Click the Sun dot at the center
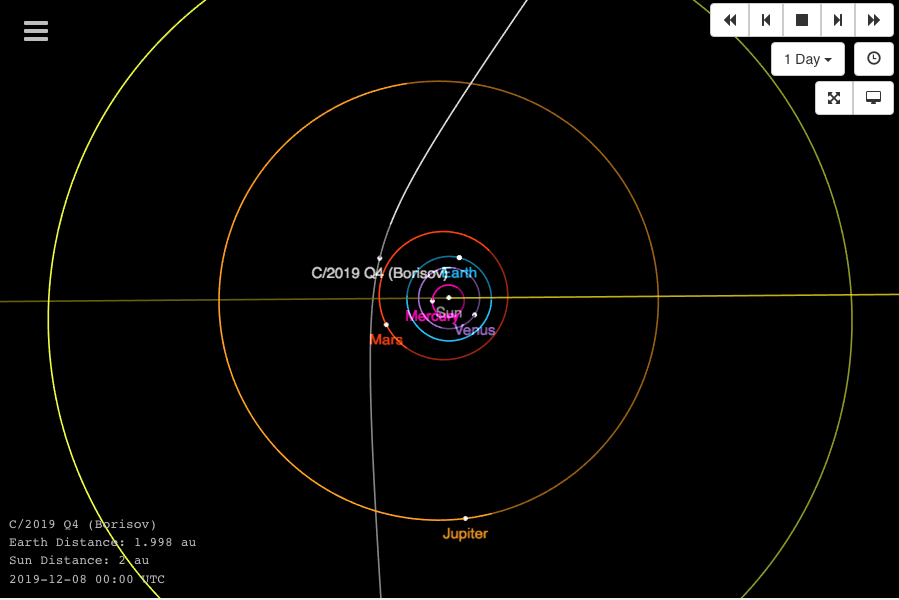The height and width of the screenshot is (600, 899). tap(449, 298)
